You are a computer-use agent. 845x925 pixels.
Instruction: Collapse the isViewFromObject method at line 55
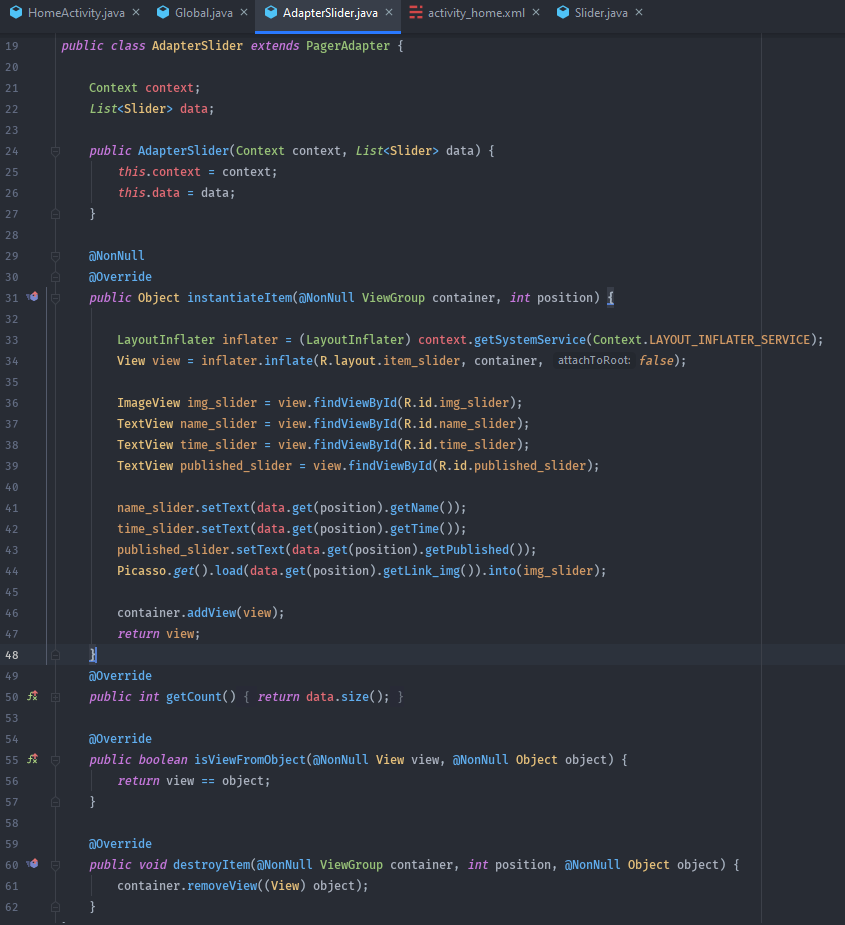(55, 760)
